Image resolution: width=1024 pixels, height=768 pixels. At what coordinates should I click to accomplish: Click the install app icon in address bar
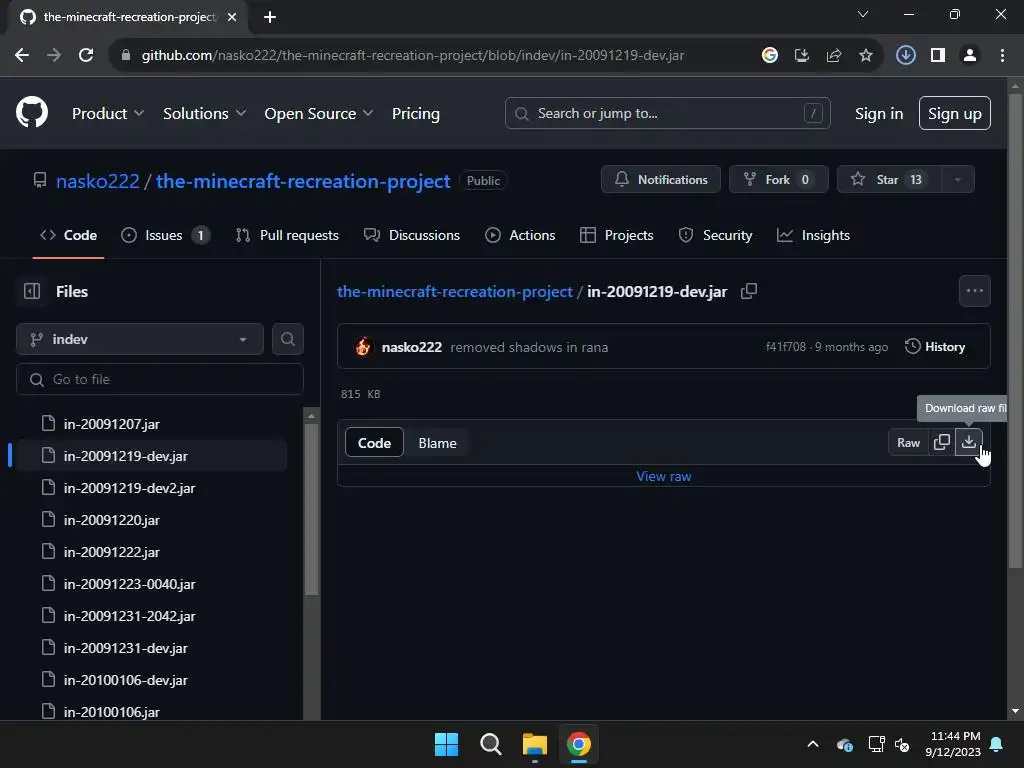pos(802,55)
